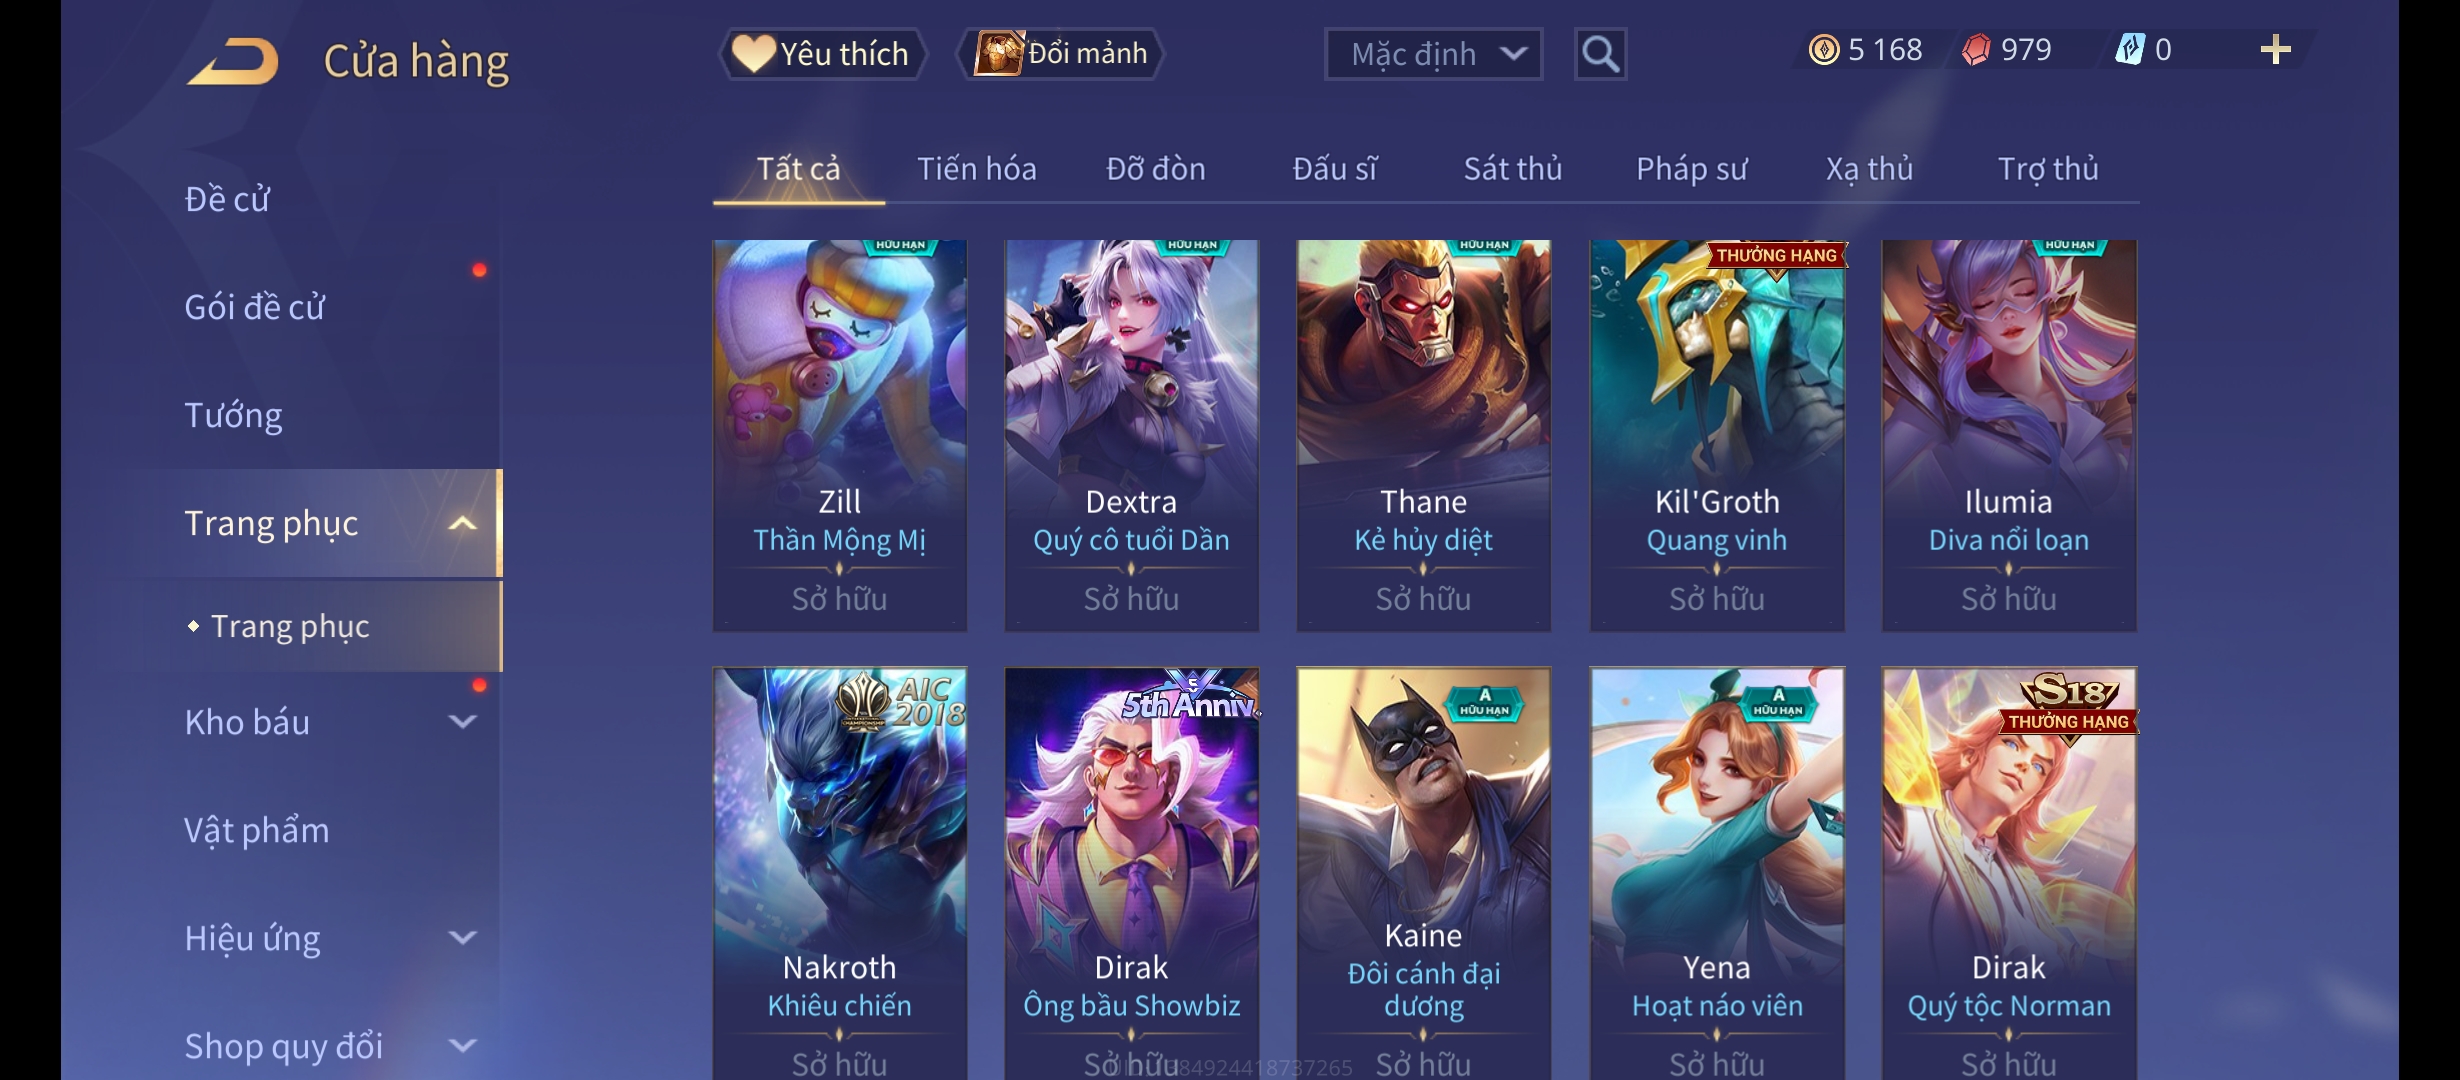Viewport: 2460px width, 1080px height.
Task: Expand the Kho báu sidebar section
Action: click(462, 721)
